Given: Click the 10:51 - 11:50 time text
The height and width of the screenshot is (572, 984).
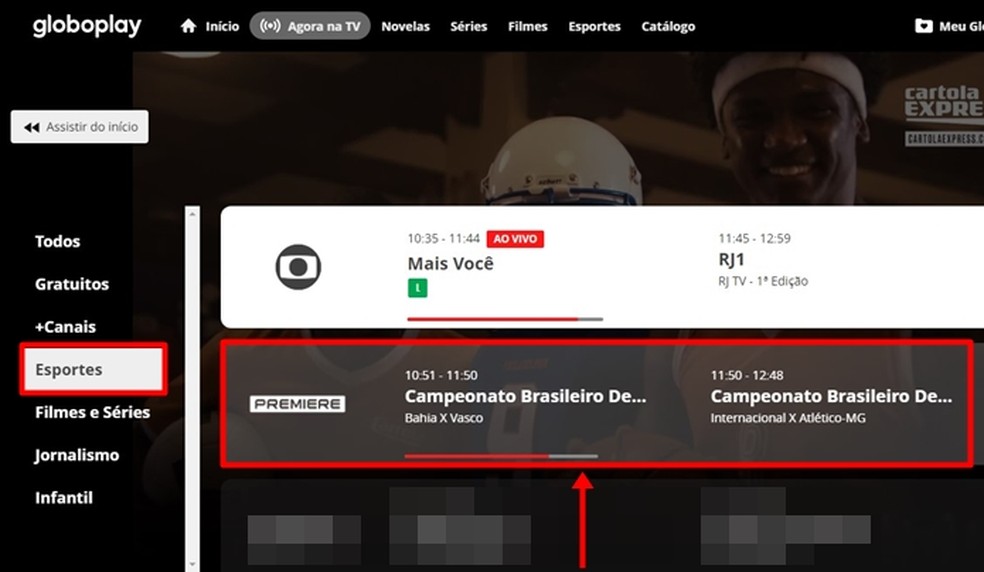Looking at the screenshot, I should click(441, 375).
